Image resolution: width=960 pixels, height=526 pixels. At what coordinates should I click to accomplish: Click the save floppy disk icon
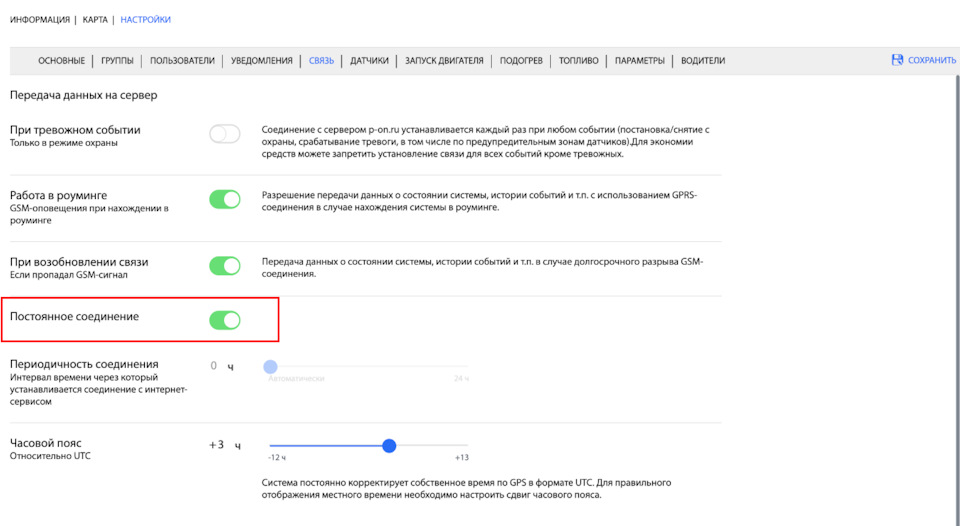(897, 60)
